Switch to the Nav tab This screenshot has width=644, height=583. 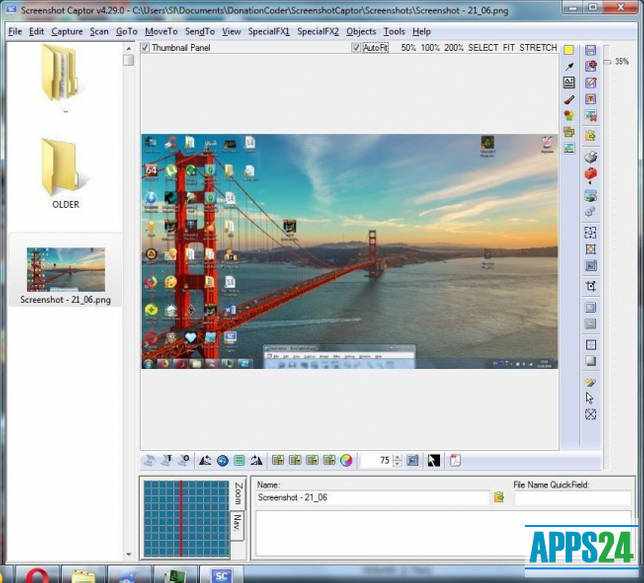pos(237,525)
